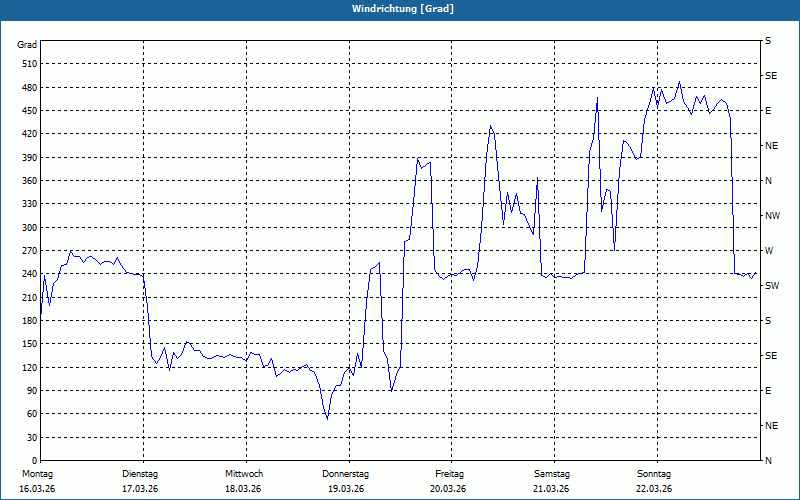Screen dimensions: 800x500
Task: Select the Montag day label
Action: (37, 473)
